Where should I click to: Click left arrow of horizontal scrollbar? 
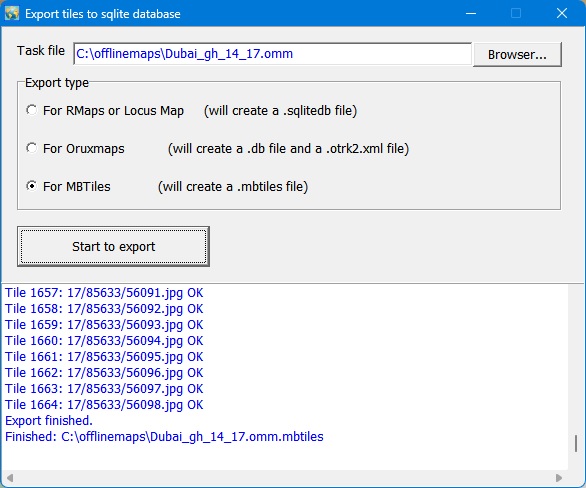(10, 478)
